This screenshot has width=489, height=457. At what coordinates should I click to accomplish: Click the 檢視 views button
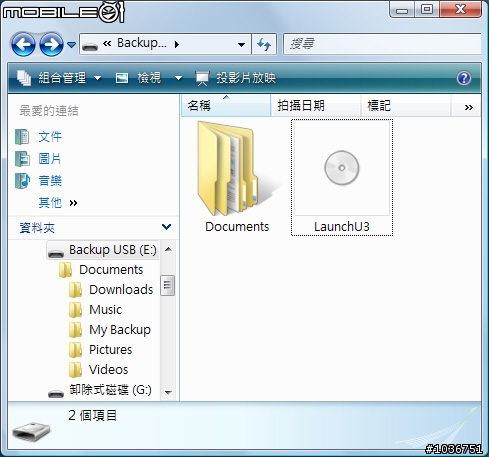(138, 78)
